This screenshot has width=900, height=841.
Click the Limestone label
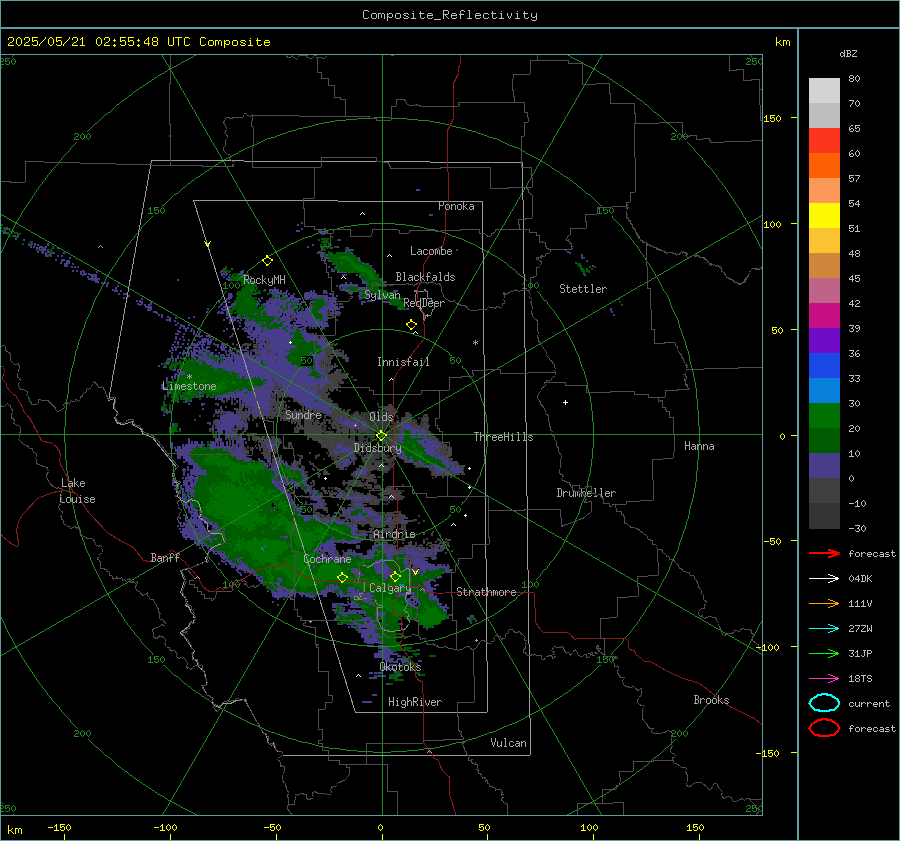coord(189,386)
